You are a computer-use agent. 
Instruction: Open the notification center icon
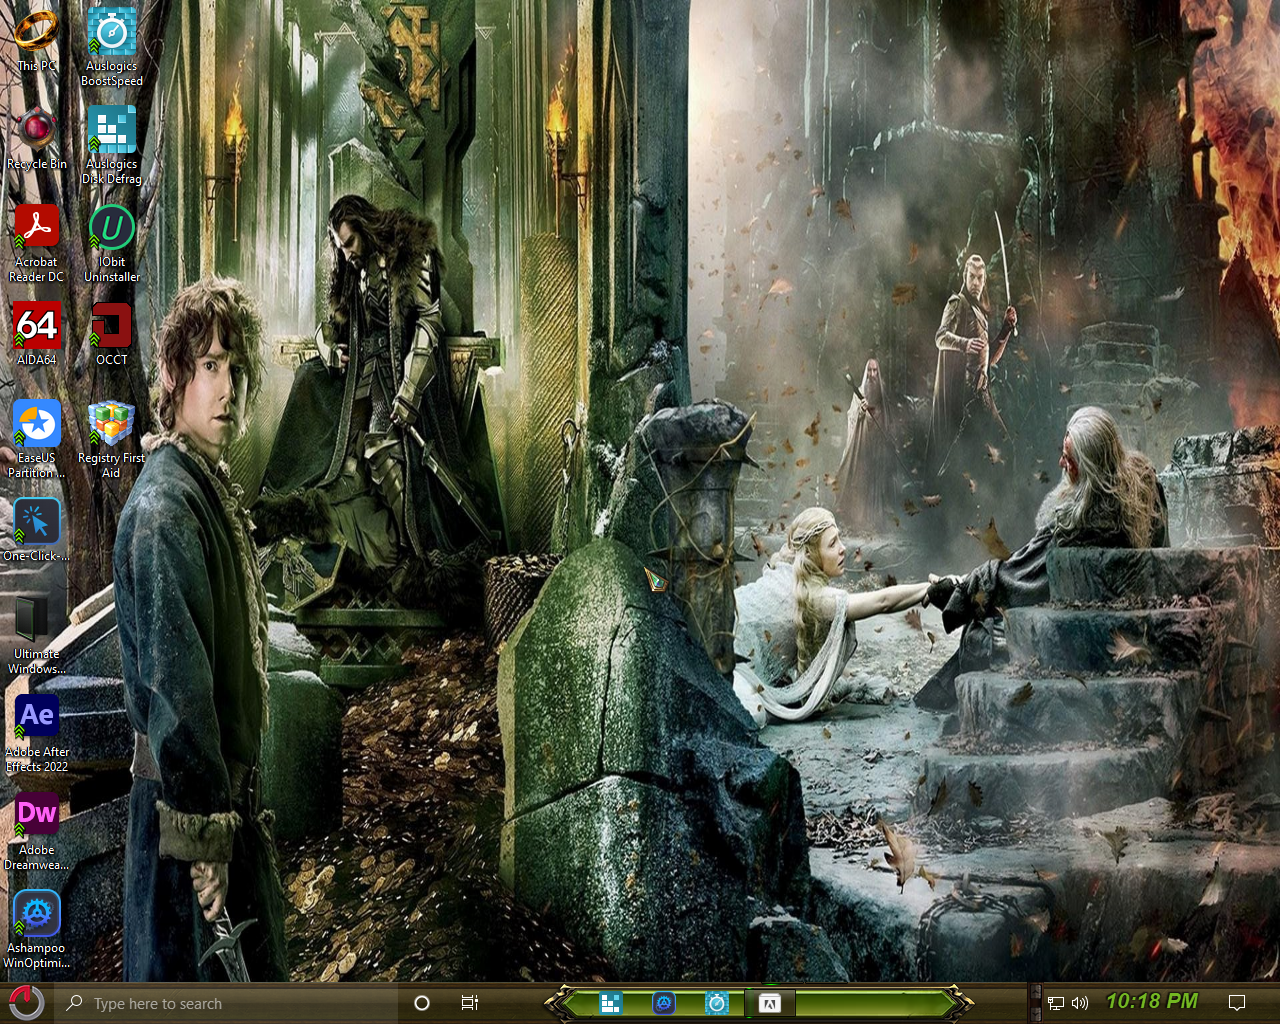[x=1237, y=1003]
